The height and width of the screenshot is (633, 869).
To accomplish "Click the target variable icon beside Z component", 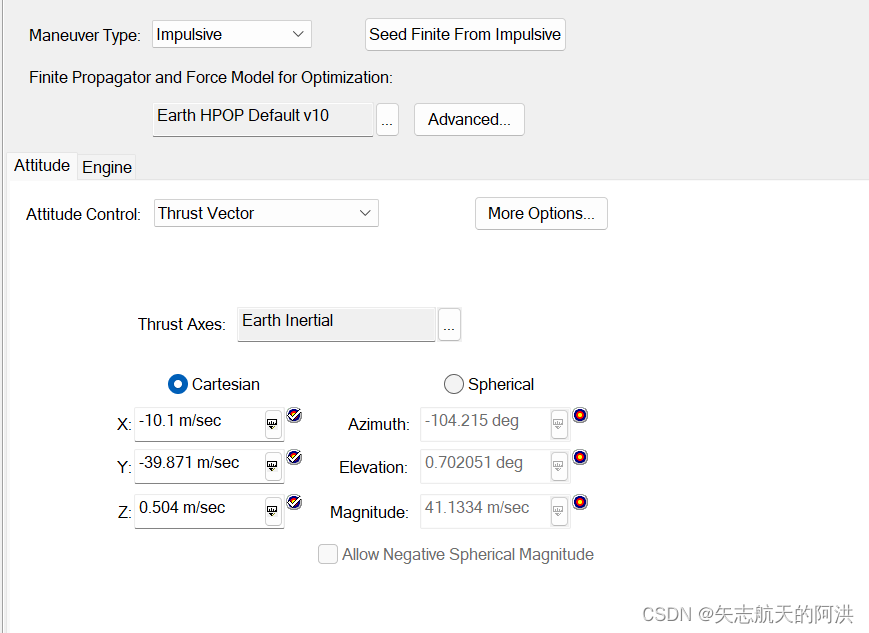I will (x=294, y=502).
